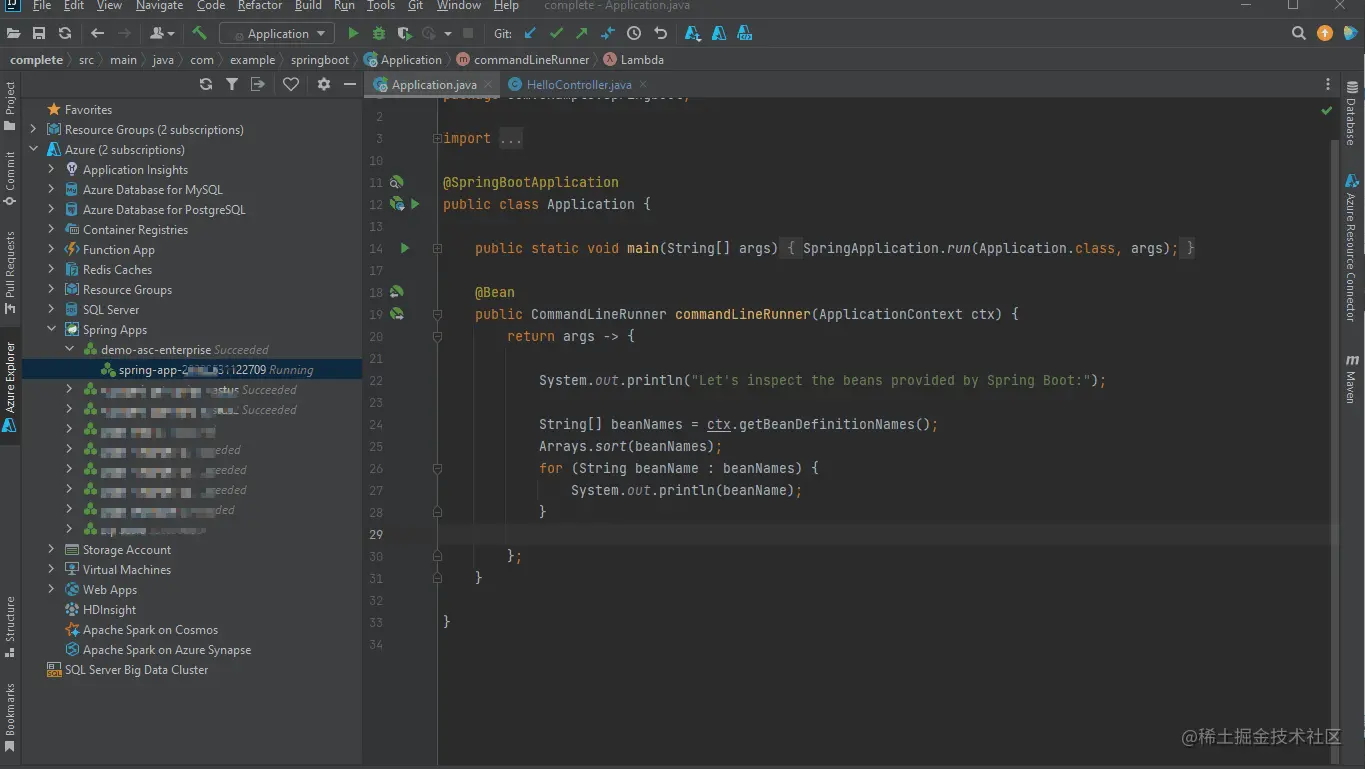Click the Save All floppy disk icon
1365x769 pixels.
(x=39, y=33)
